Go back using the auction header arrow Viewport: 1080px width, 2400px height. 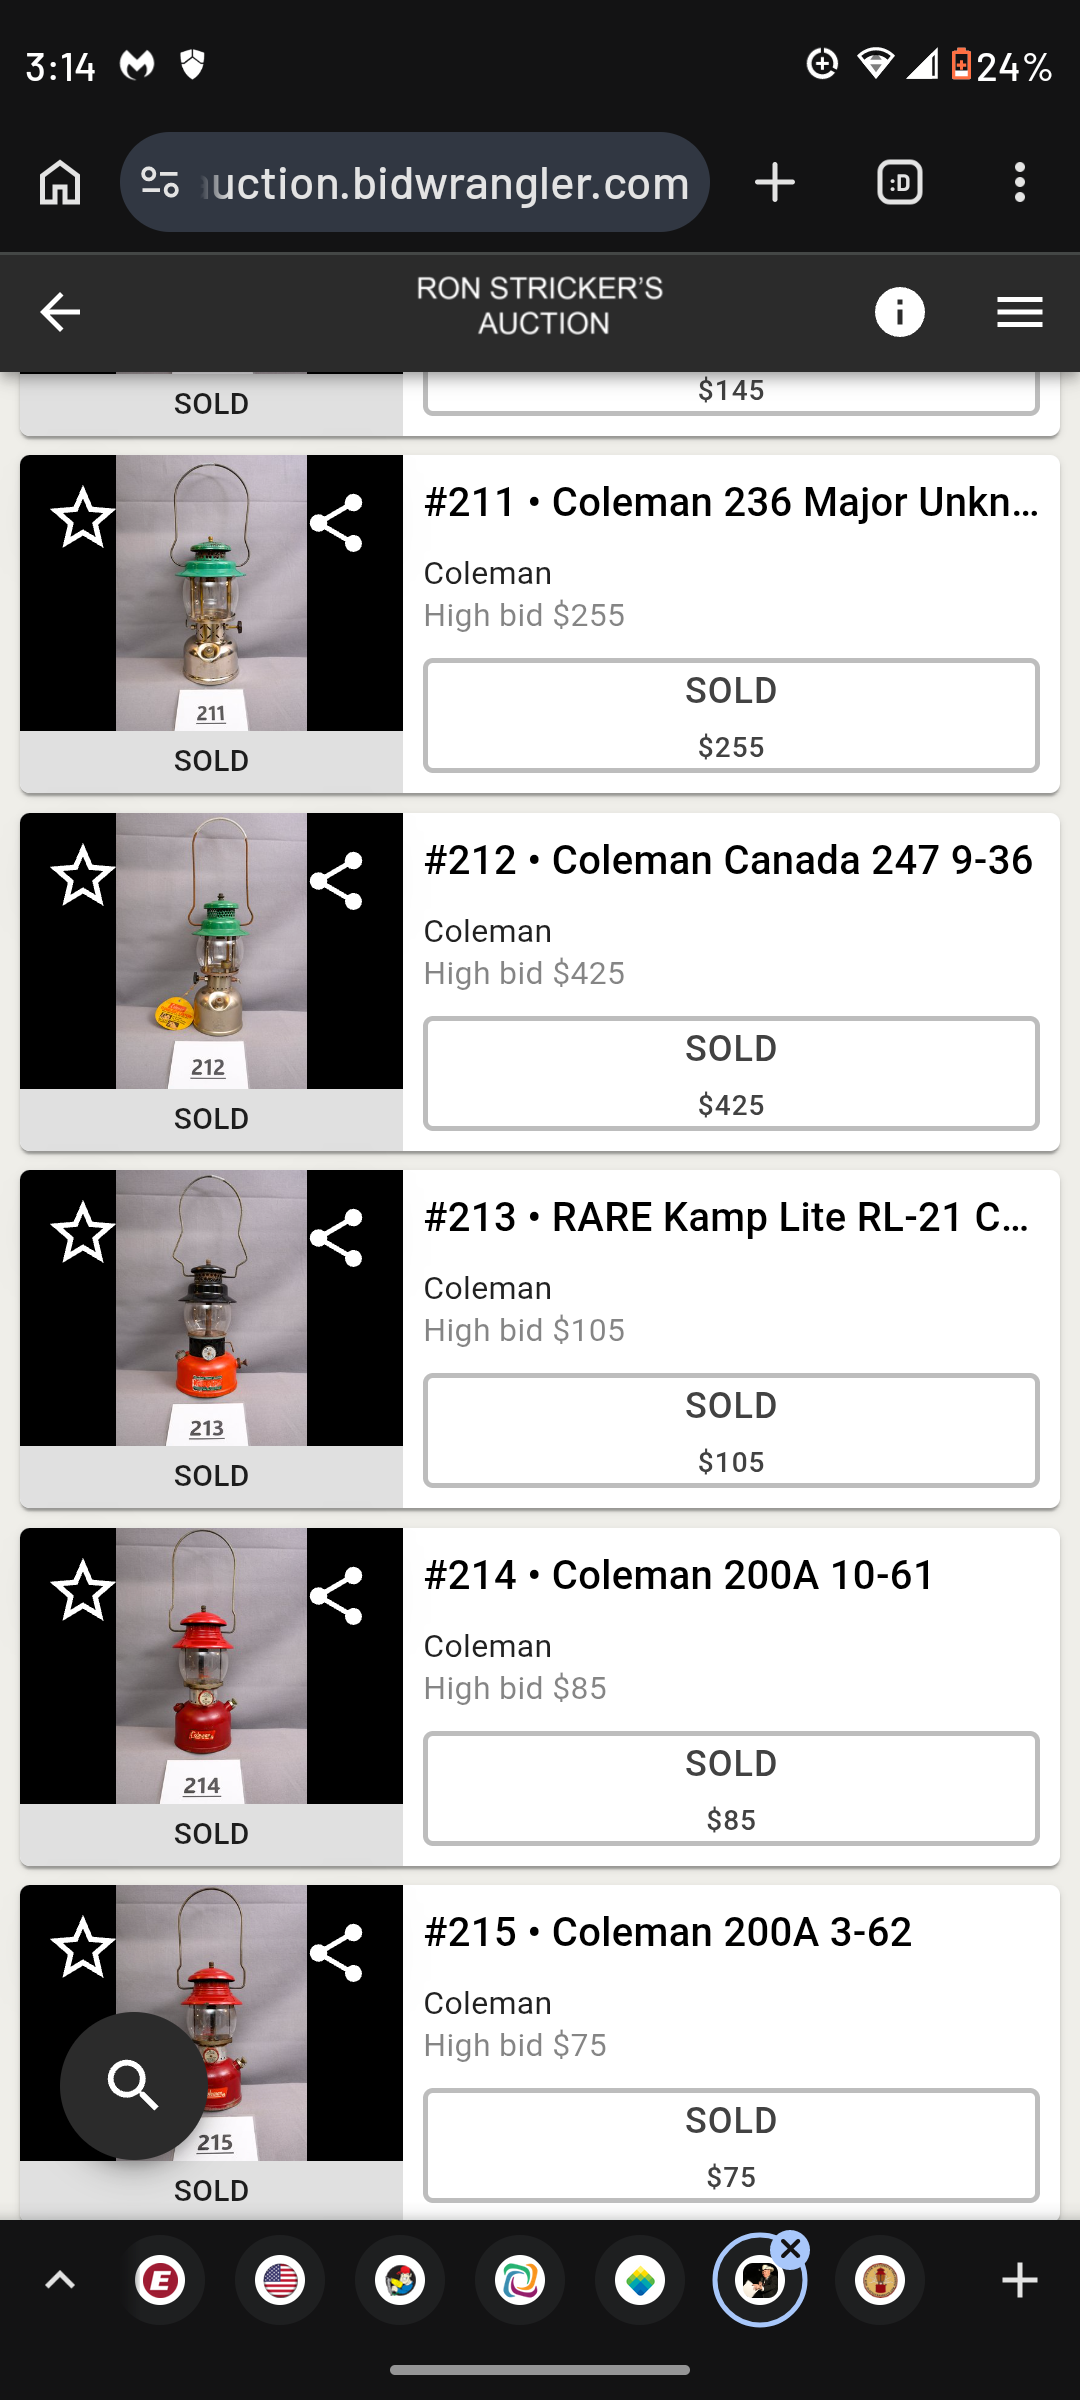click(x=60, y=313)
